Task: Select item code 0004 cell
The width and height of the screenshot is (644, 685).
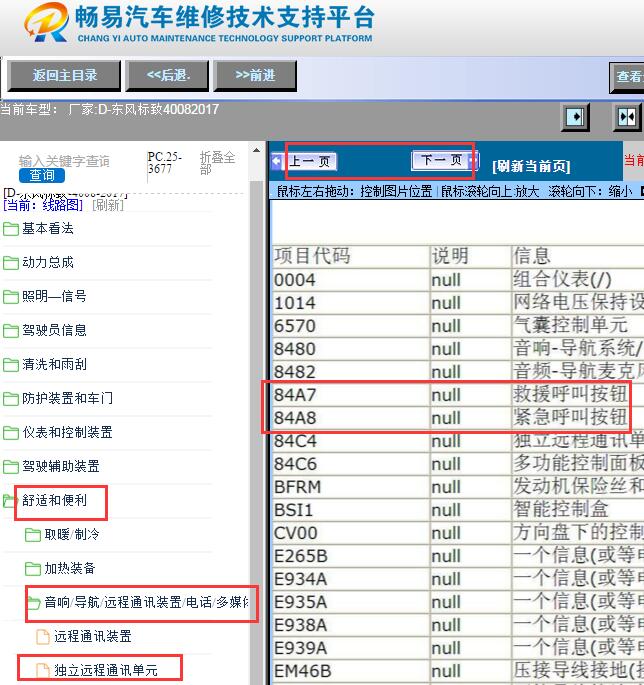Action: (x=351, y=280)
